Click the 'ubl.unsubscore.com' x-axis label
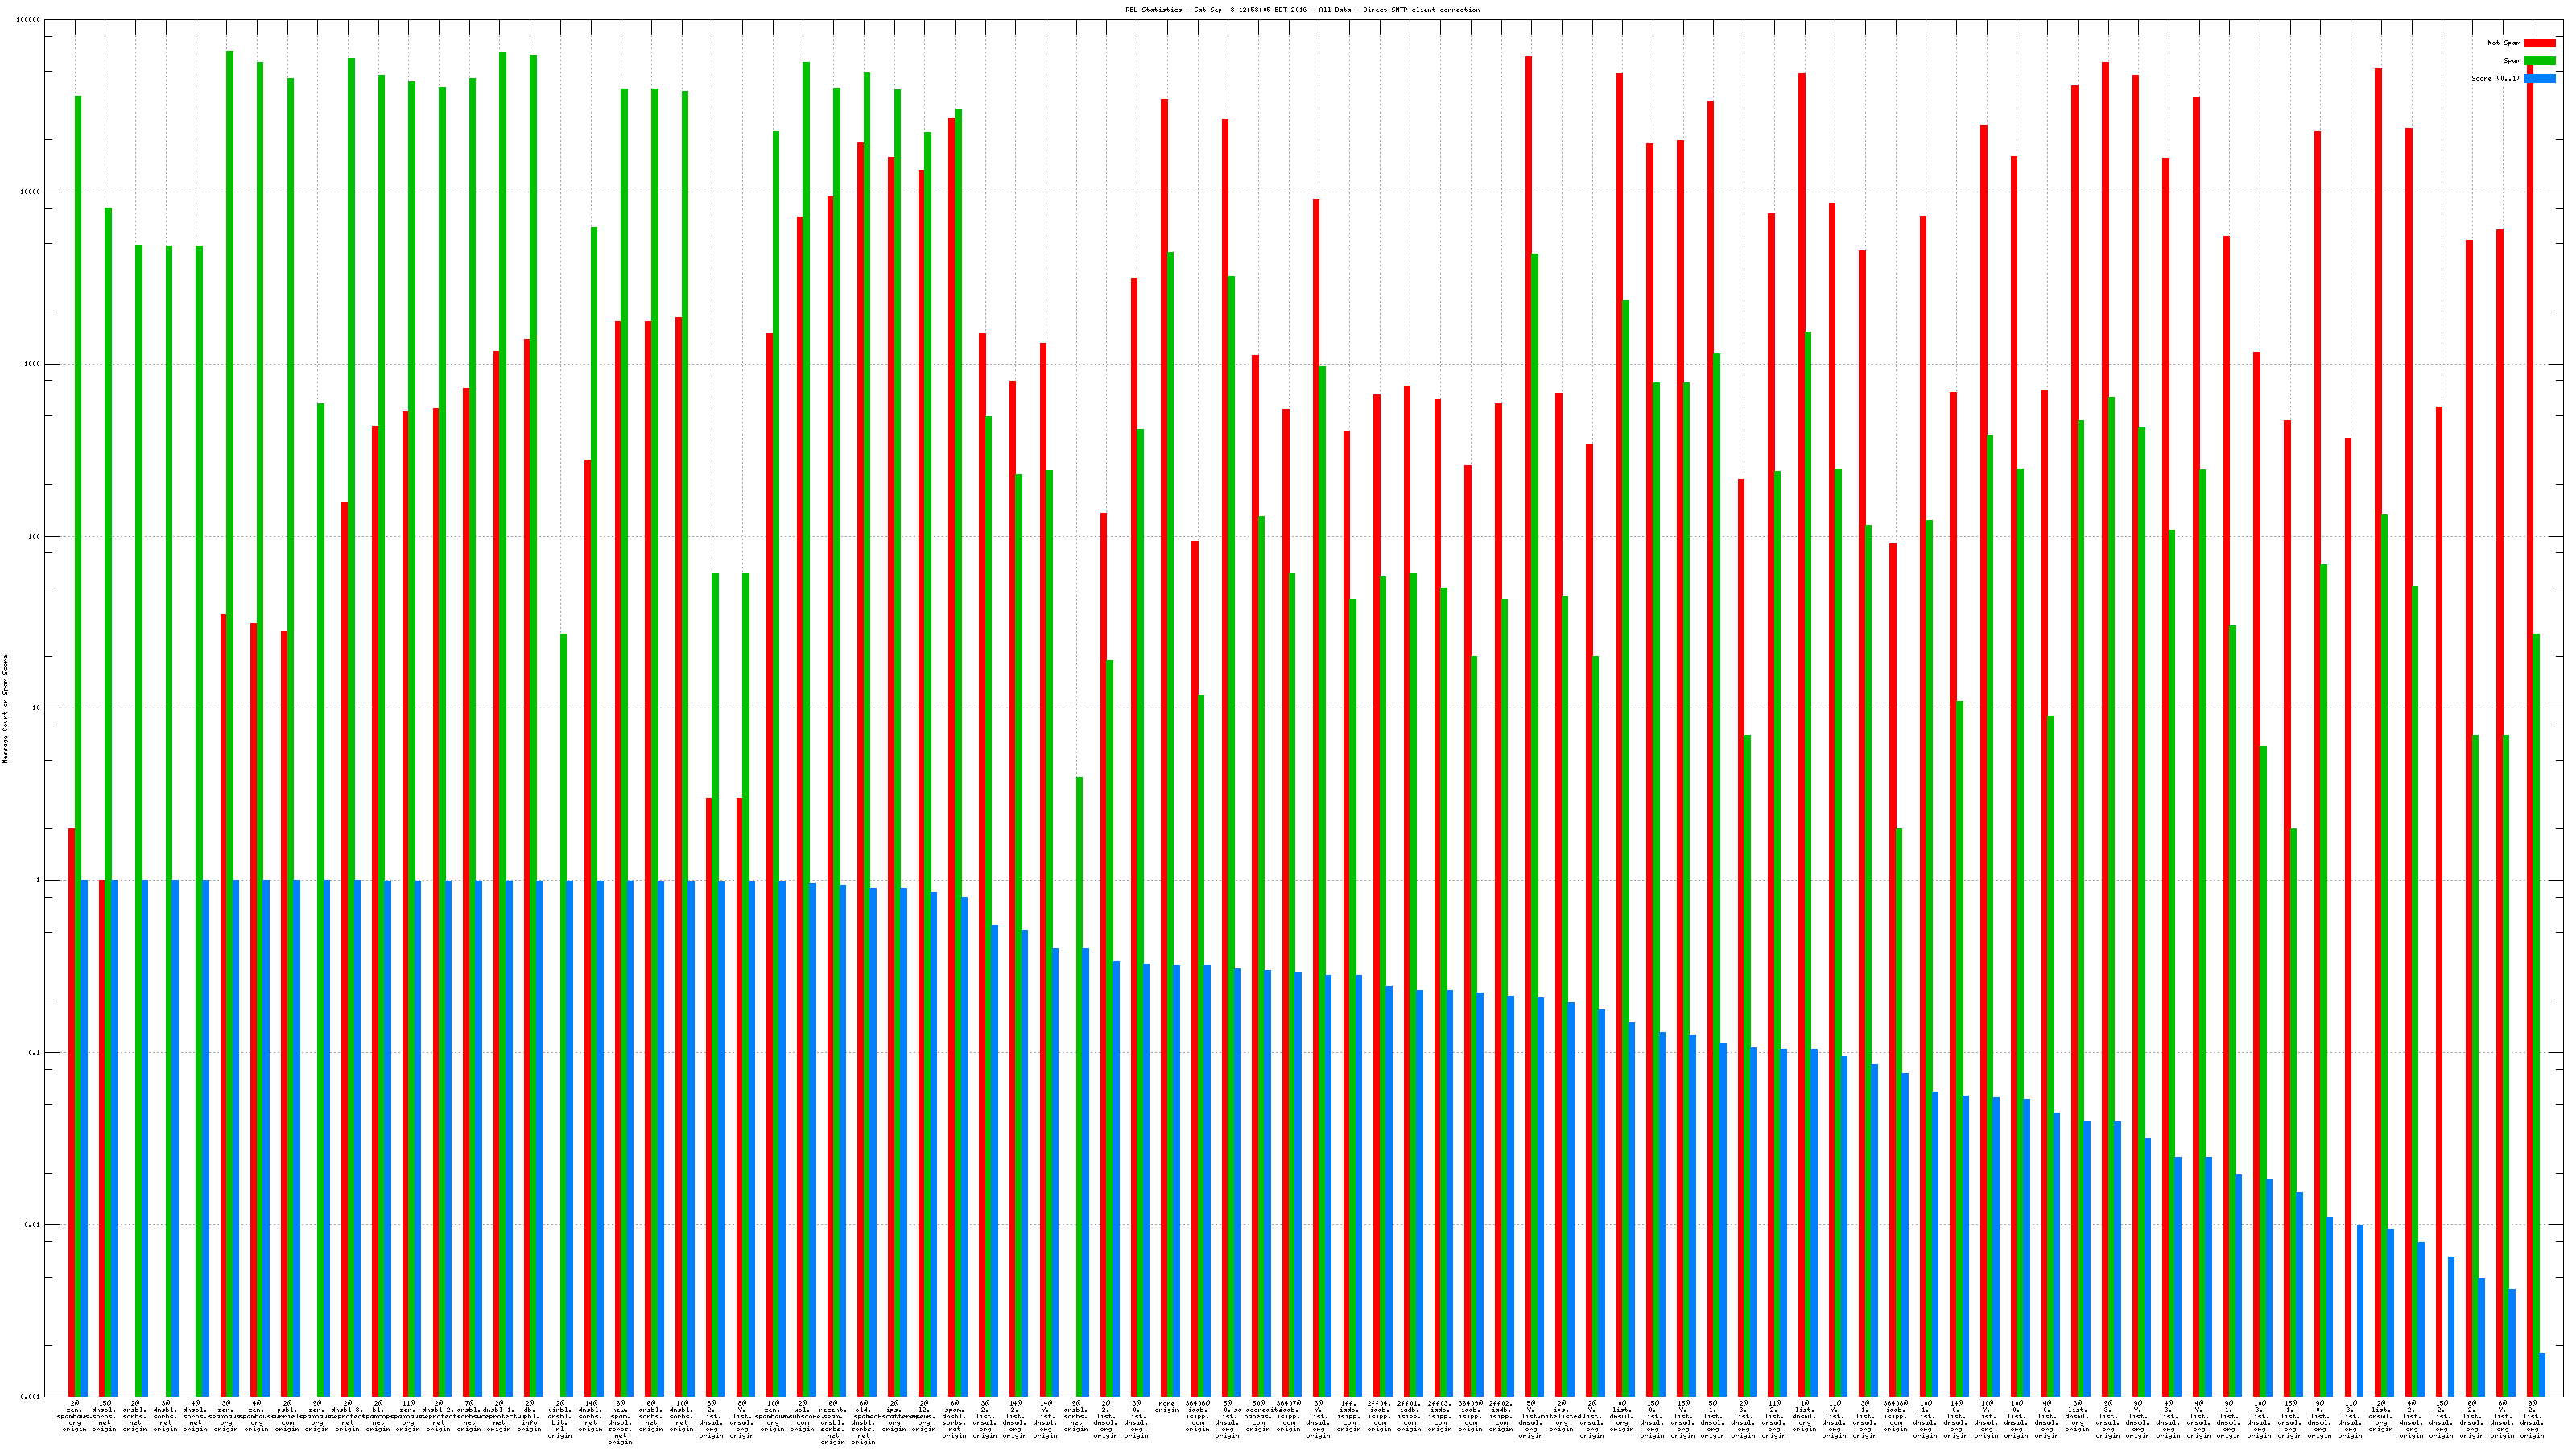 point(802,1415)
